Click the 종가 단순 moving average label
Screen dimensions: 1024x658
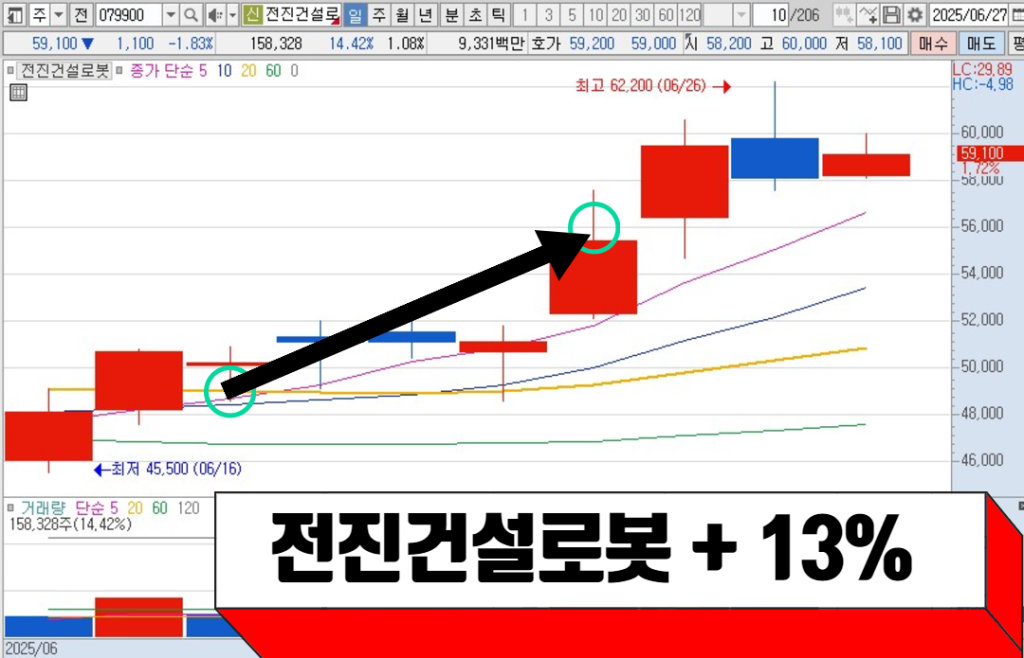[162, 70]
